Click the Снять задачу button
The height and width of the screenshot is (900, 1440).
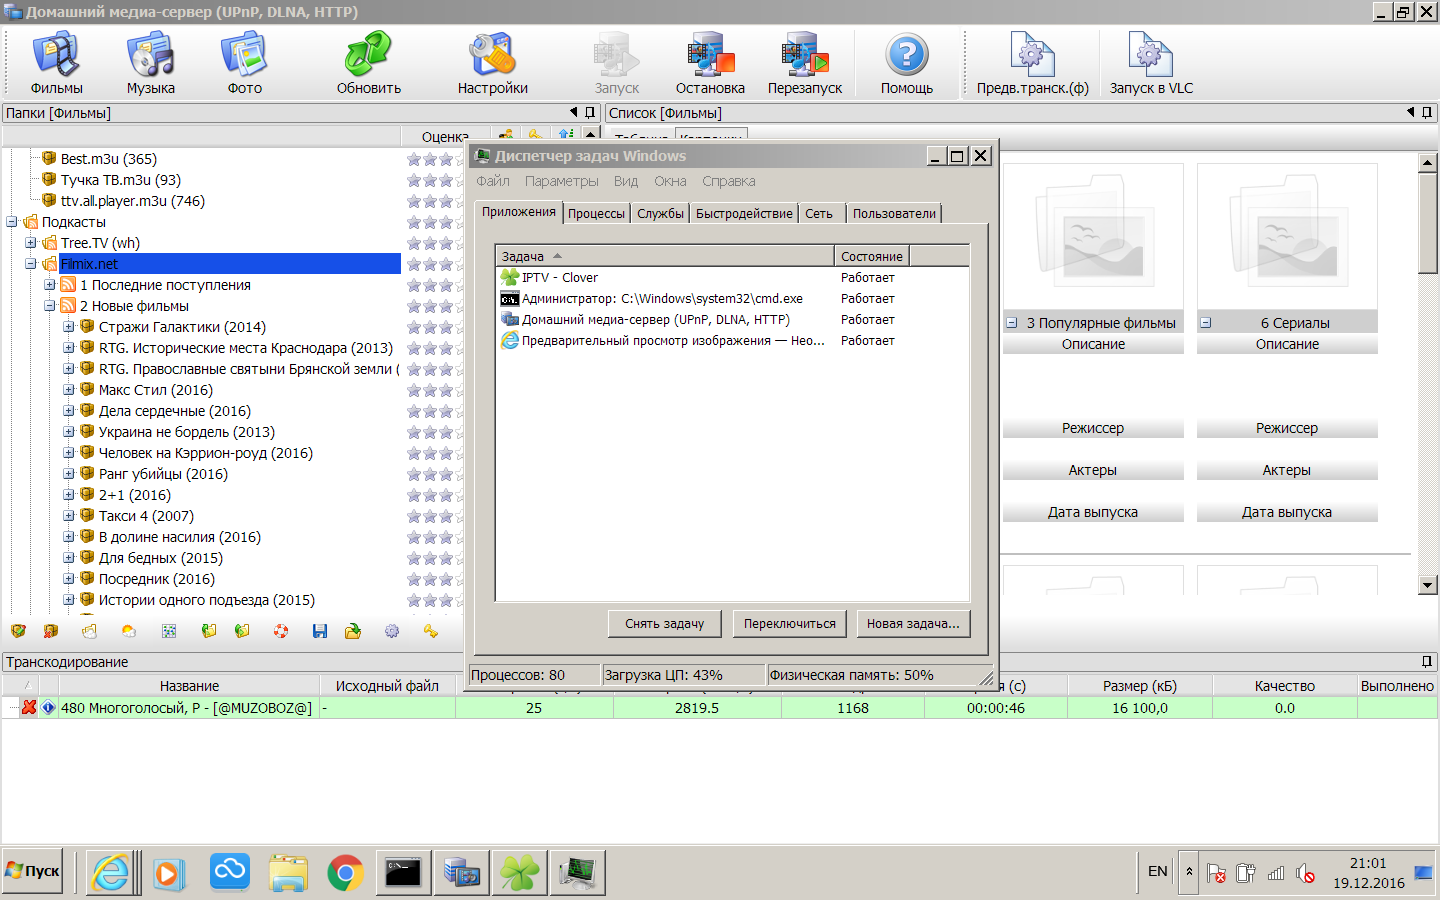click(664, 623)
